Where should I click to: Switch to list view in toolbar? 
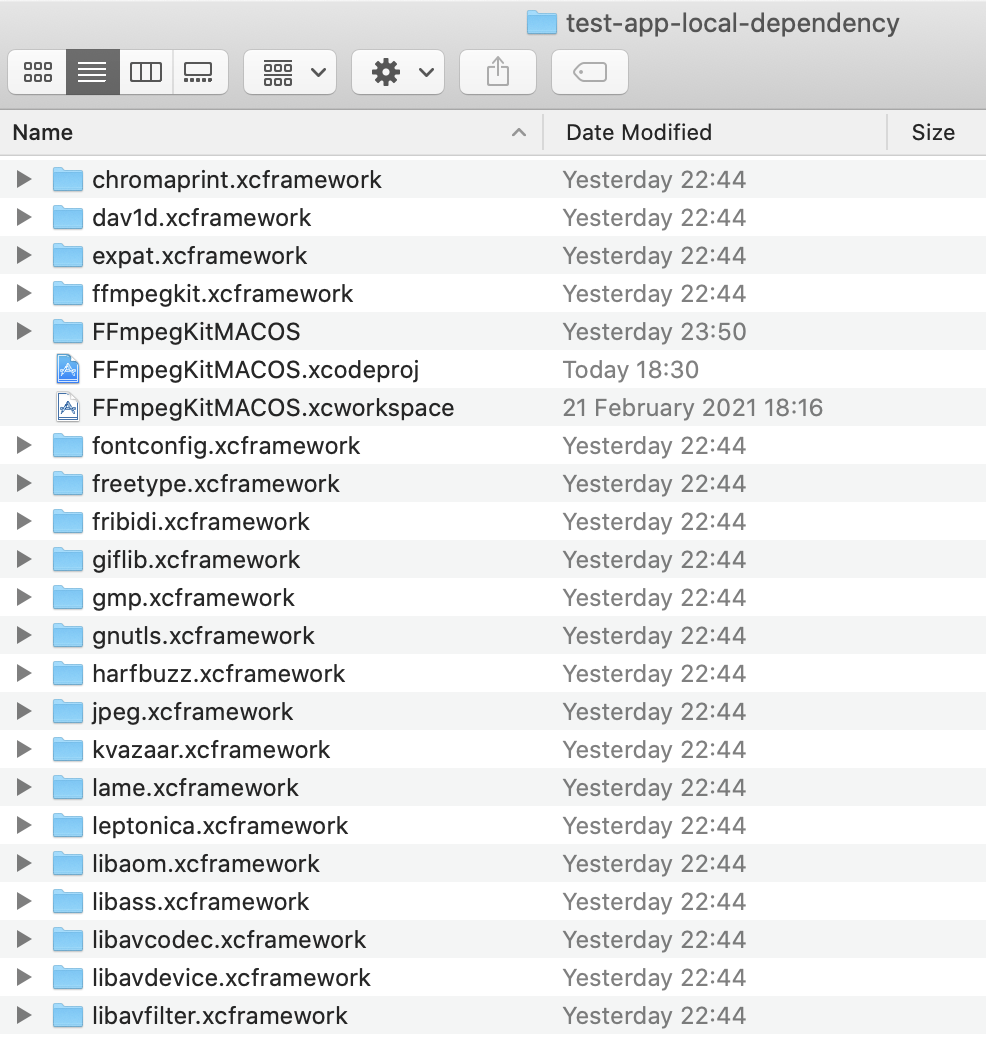92,72
